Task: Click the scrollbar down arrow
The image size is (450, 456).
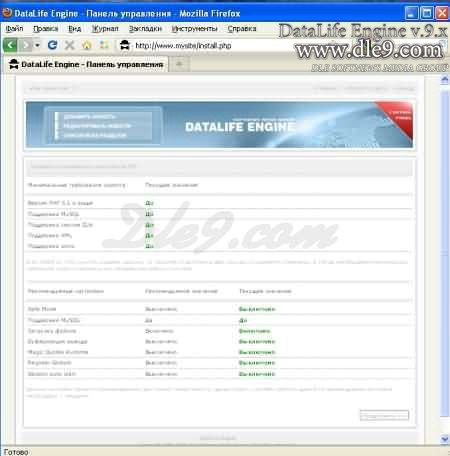Action: (445, 439)
